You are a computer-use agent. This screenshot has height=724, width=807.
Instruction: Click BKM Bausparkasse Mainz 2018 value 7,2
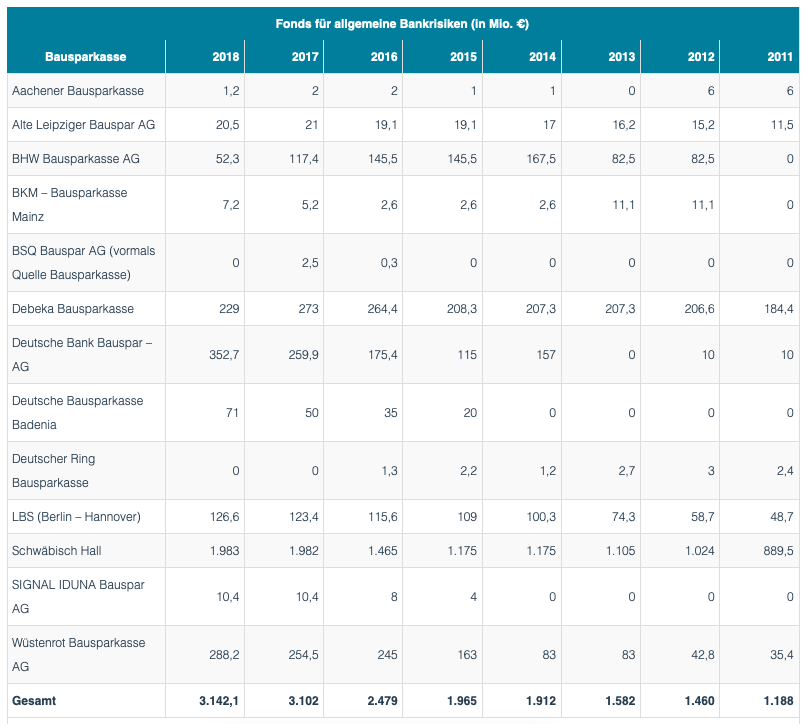(231, 204)
